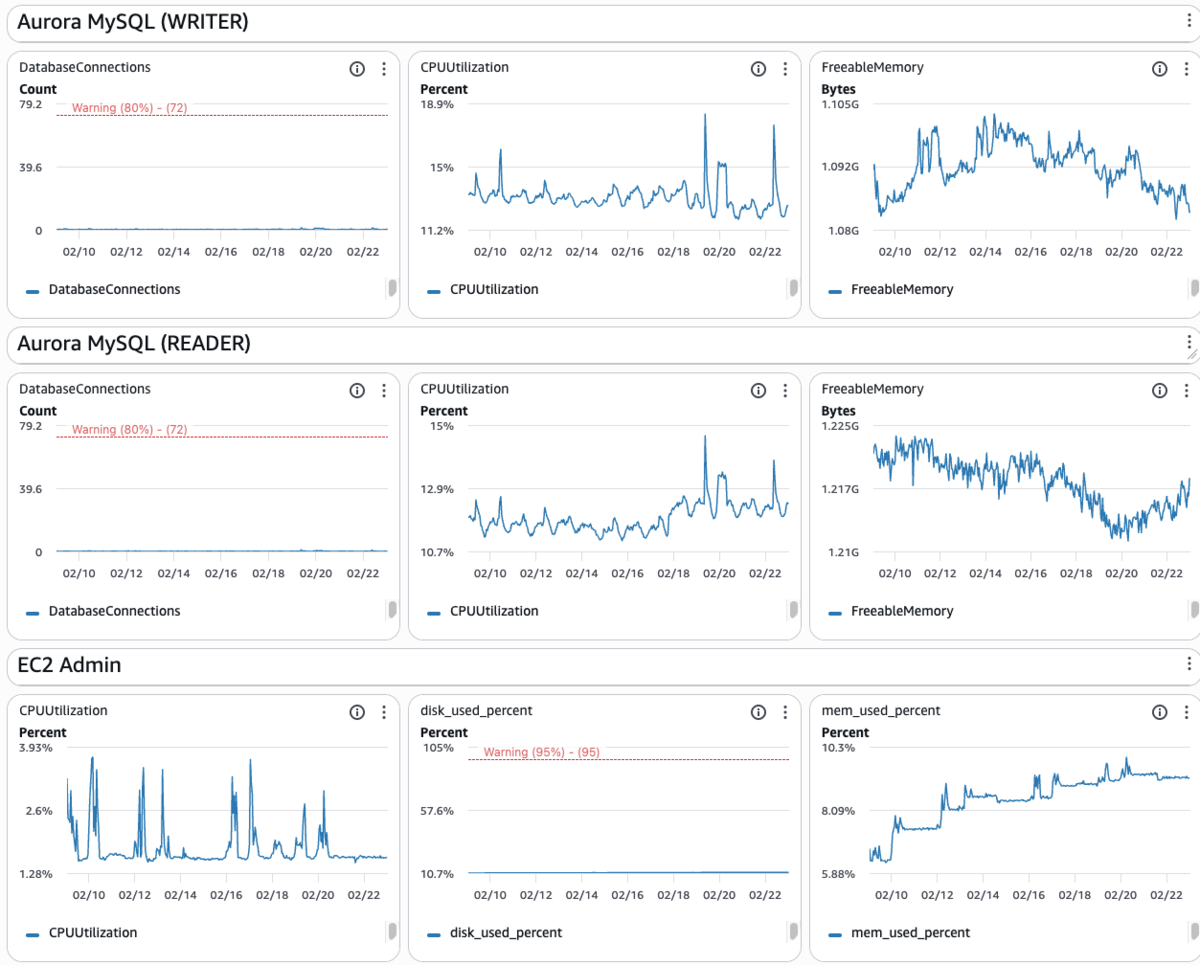Image resolution: width=1200 pixels, height=965 pixels.
Task: Click the mem_used_percent legend color swatch
Action: (835, 935)
